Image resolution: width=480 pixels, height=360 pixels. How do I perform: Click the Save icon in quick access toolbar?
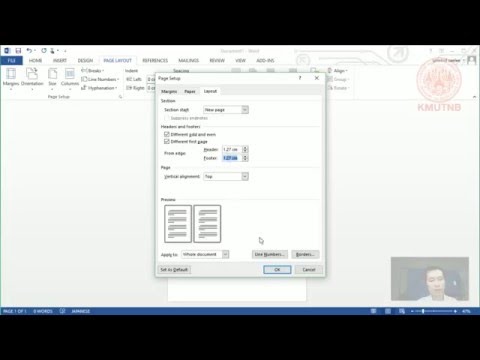click(18, 51)
